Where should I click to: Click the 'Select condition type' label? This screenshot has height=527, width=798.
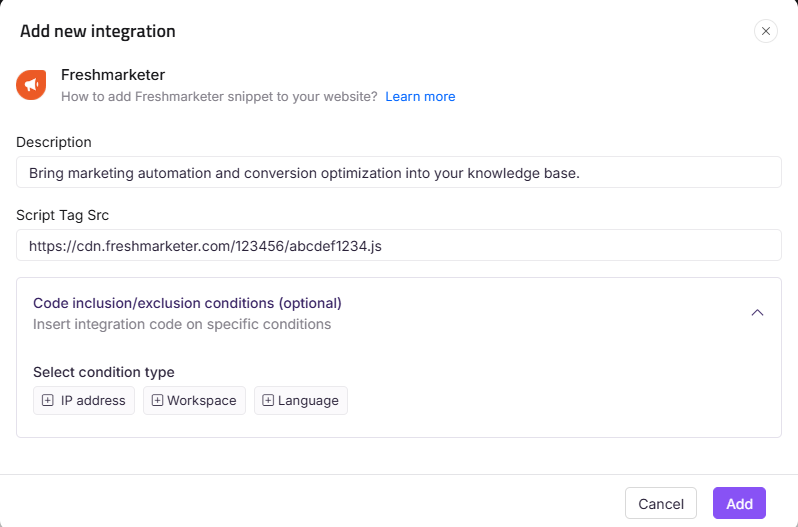104,372
